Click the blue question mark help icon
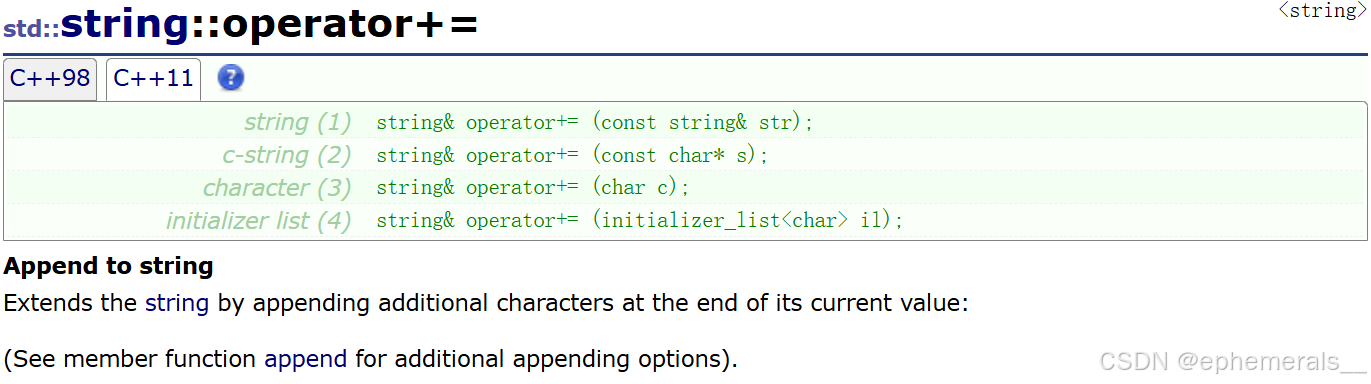Screen dimensions: 1371x384 231,78
